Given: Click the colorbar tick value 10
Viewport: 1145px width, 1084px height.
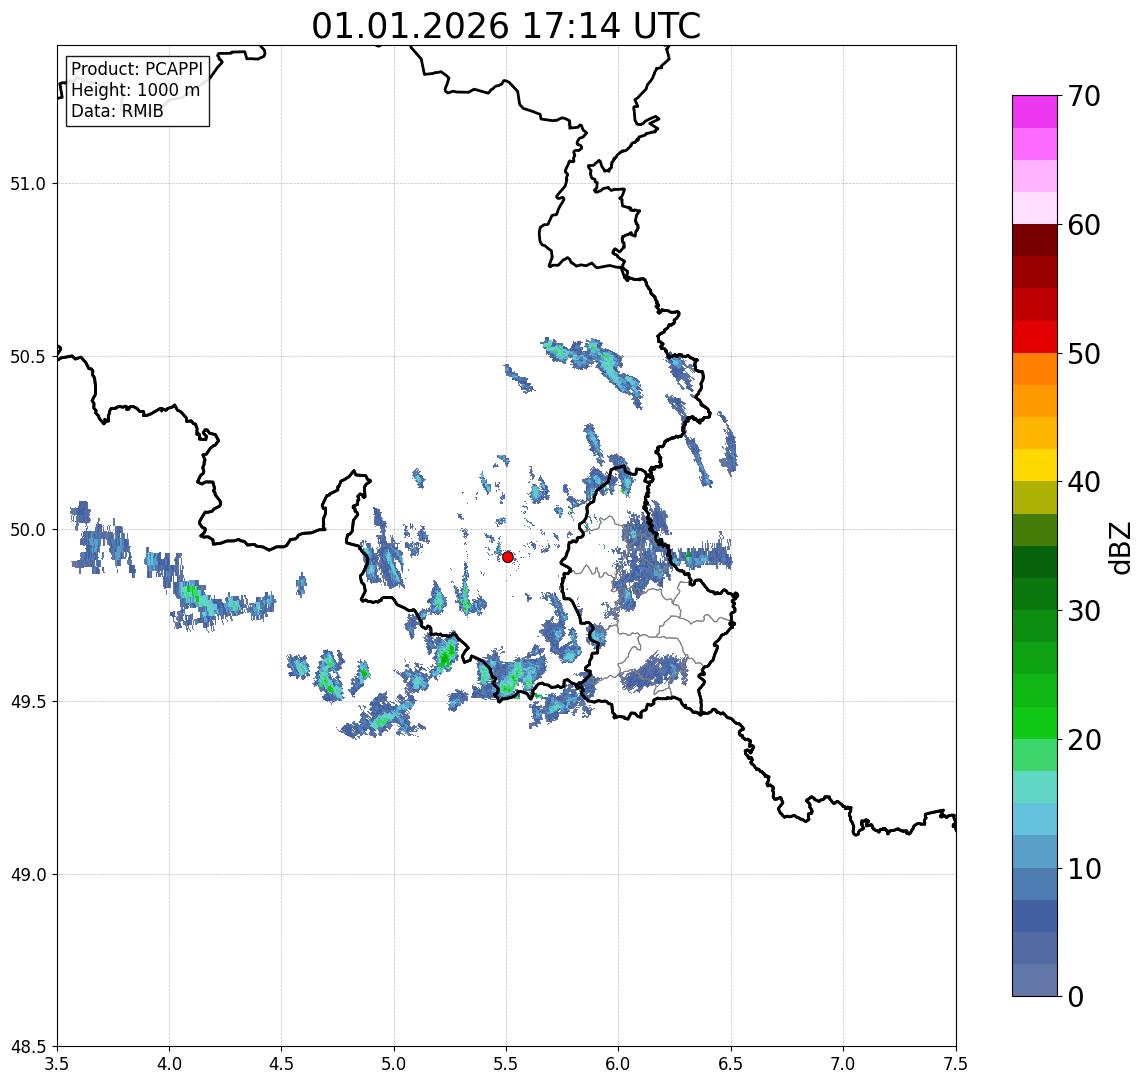Looking at the screenshot, I should coord(1084,869).
